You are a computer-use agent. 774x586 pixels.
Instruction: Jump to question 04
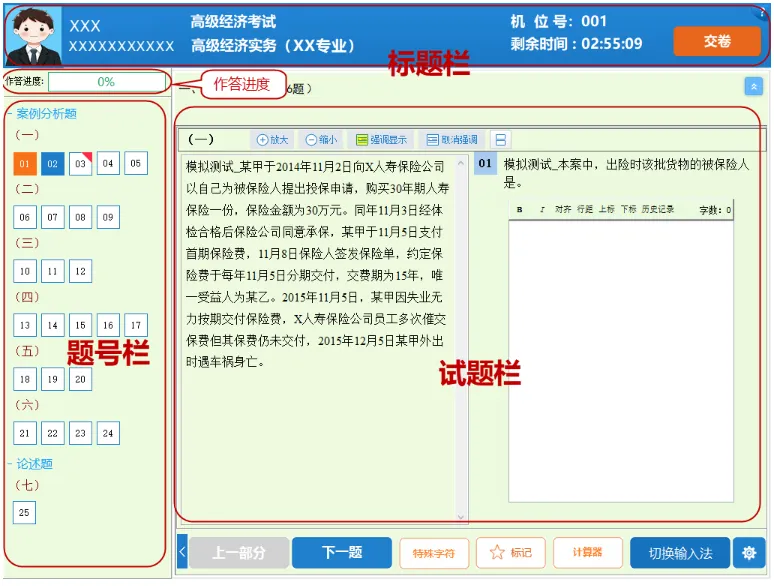pyautogui.click(x=108, y=163)
